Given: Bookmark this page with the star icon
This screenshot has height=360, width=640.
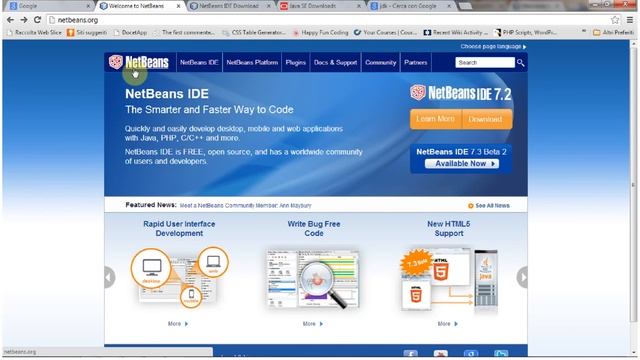Looking at the screenshot, I should tap(615, 20).
